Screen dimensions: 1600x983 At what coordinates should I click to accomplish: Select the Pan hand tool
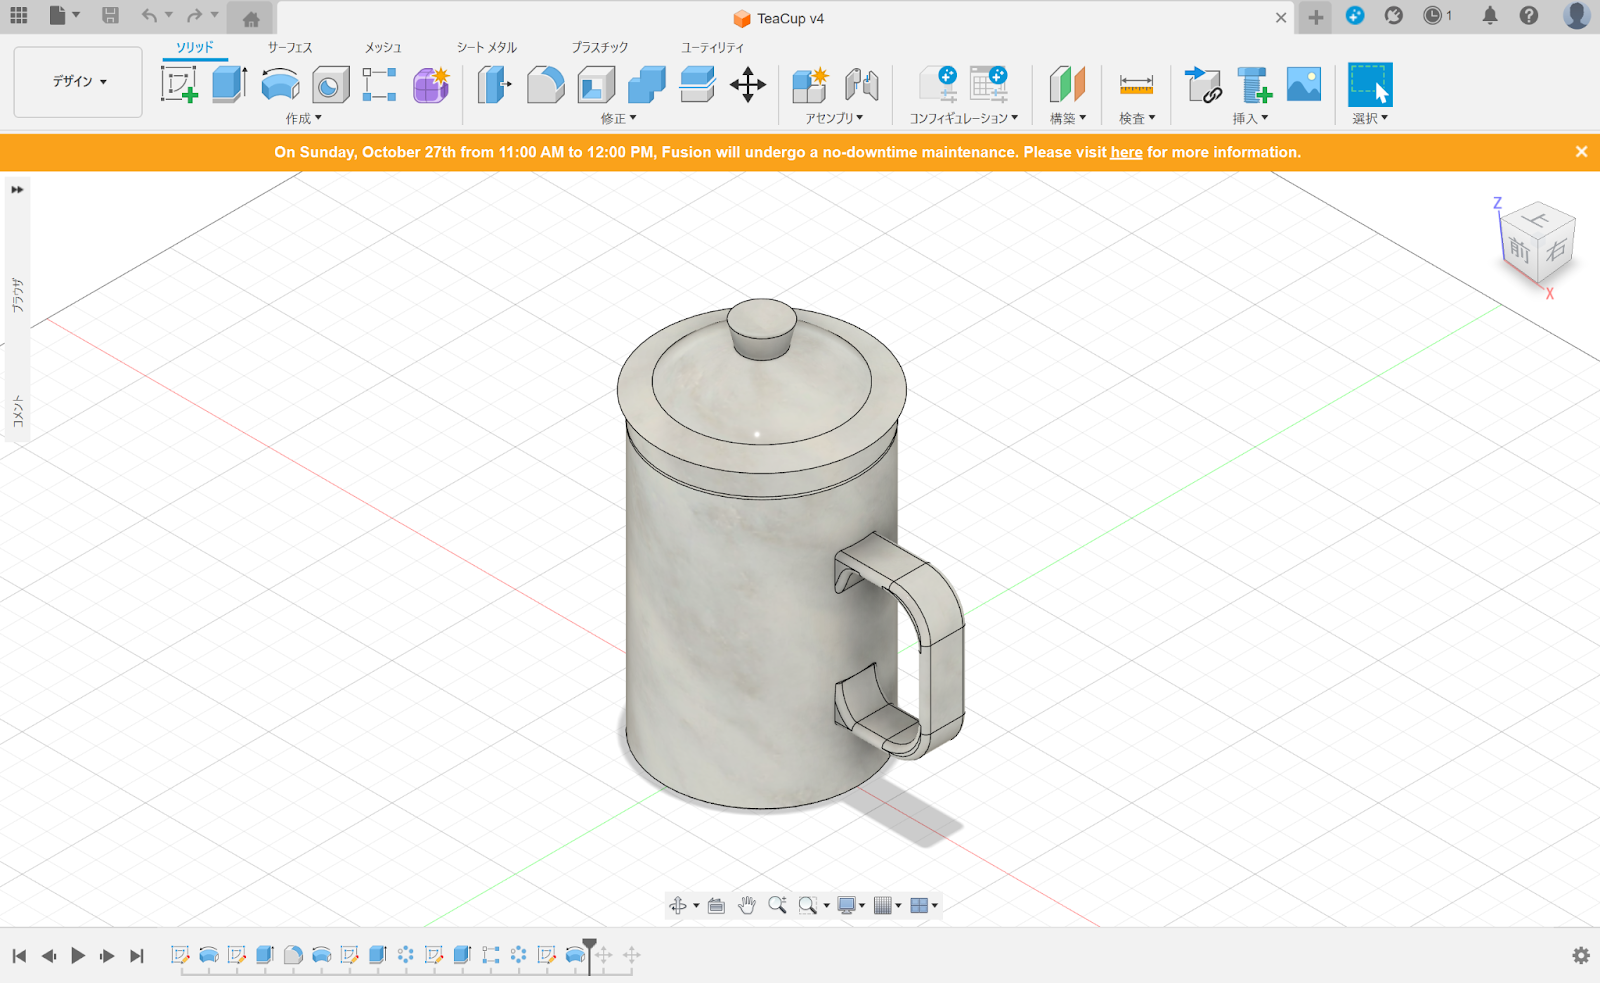point(747,905)
